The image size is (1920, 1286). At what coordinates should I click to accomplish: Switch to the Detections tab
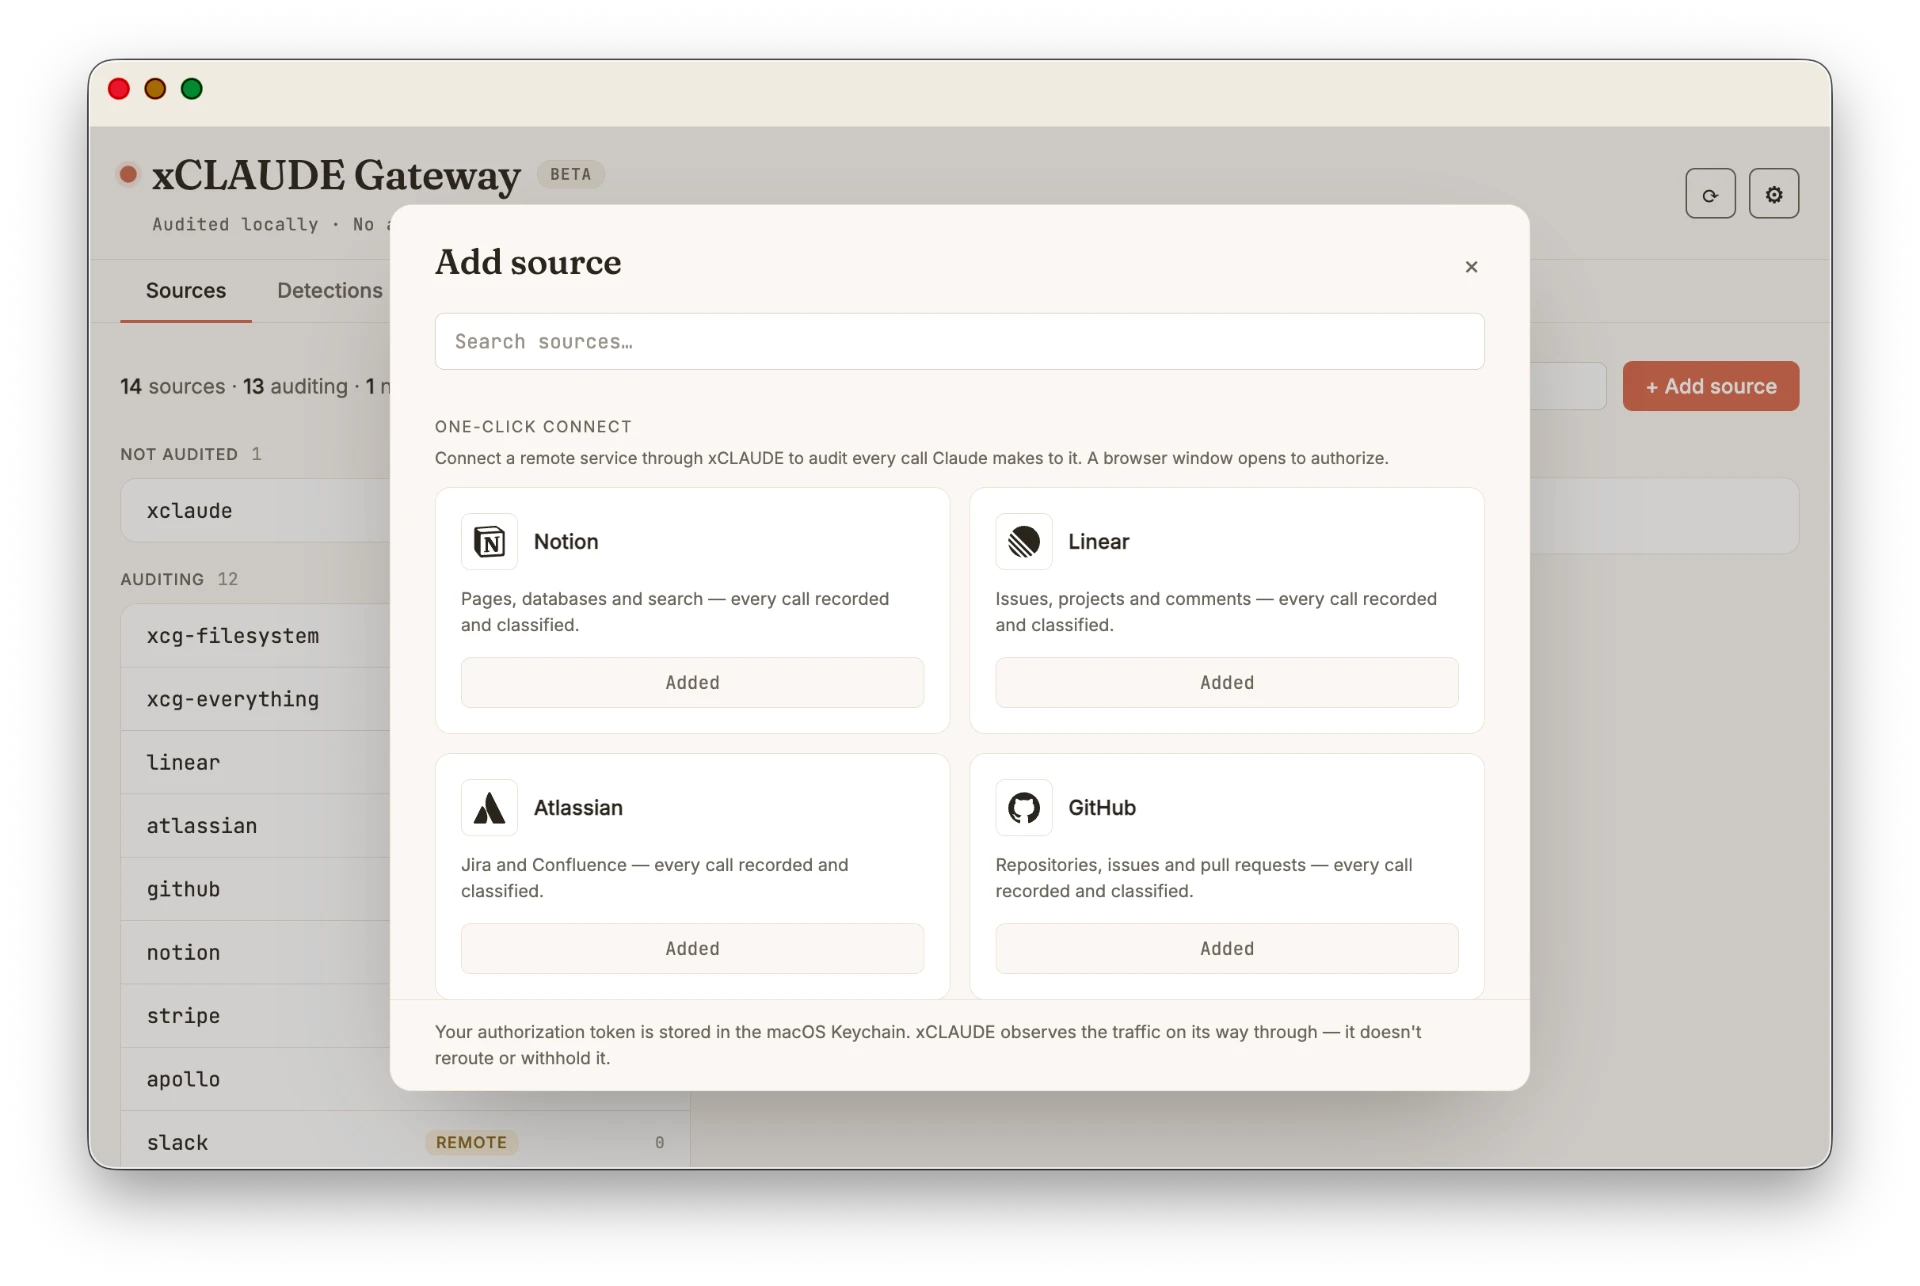(330, 290)
